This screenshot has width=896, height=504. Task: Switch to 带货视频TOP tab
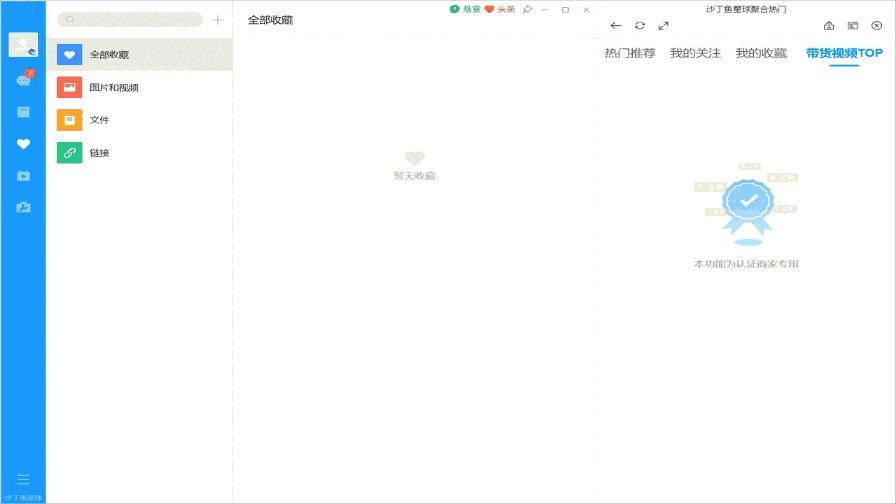pyautogui.click(x=845, y=53)
